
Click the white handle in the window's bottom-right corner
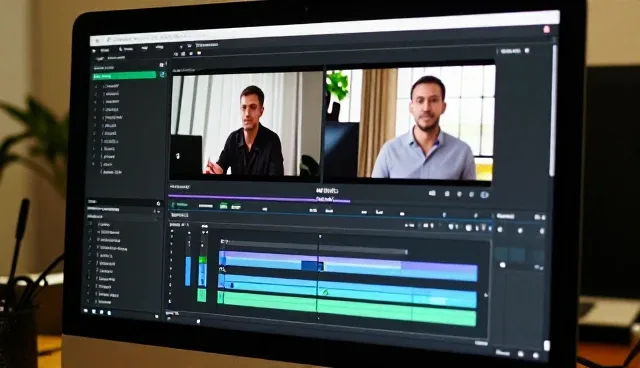[547, 346]
